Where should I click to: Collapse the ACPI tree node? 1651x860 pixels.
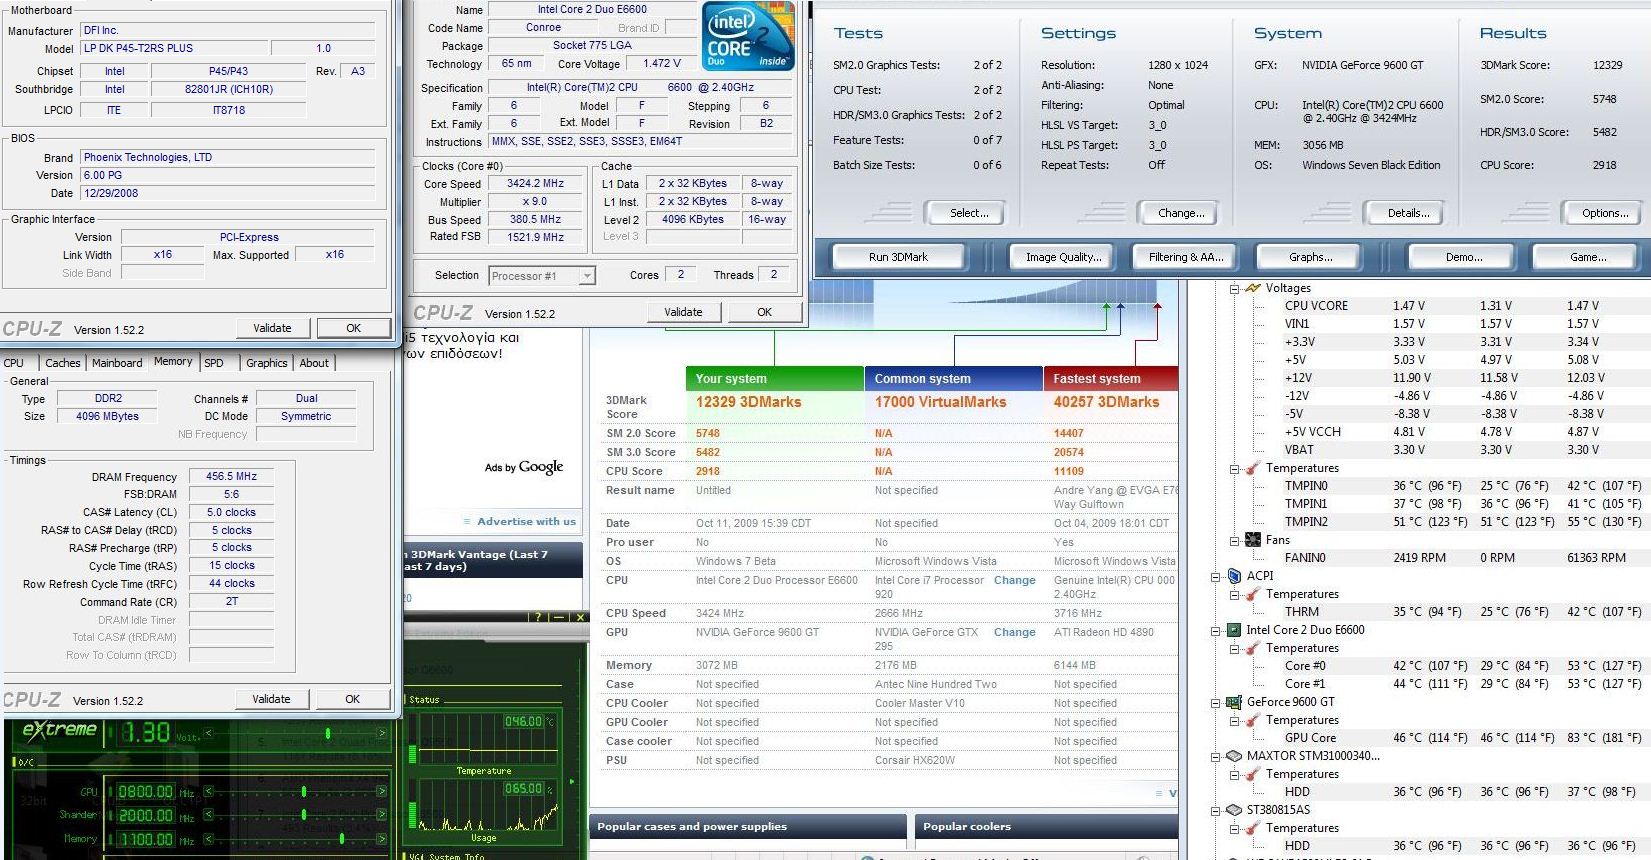coord(1216,577)
